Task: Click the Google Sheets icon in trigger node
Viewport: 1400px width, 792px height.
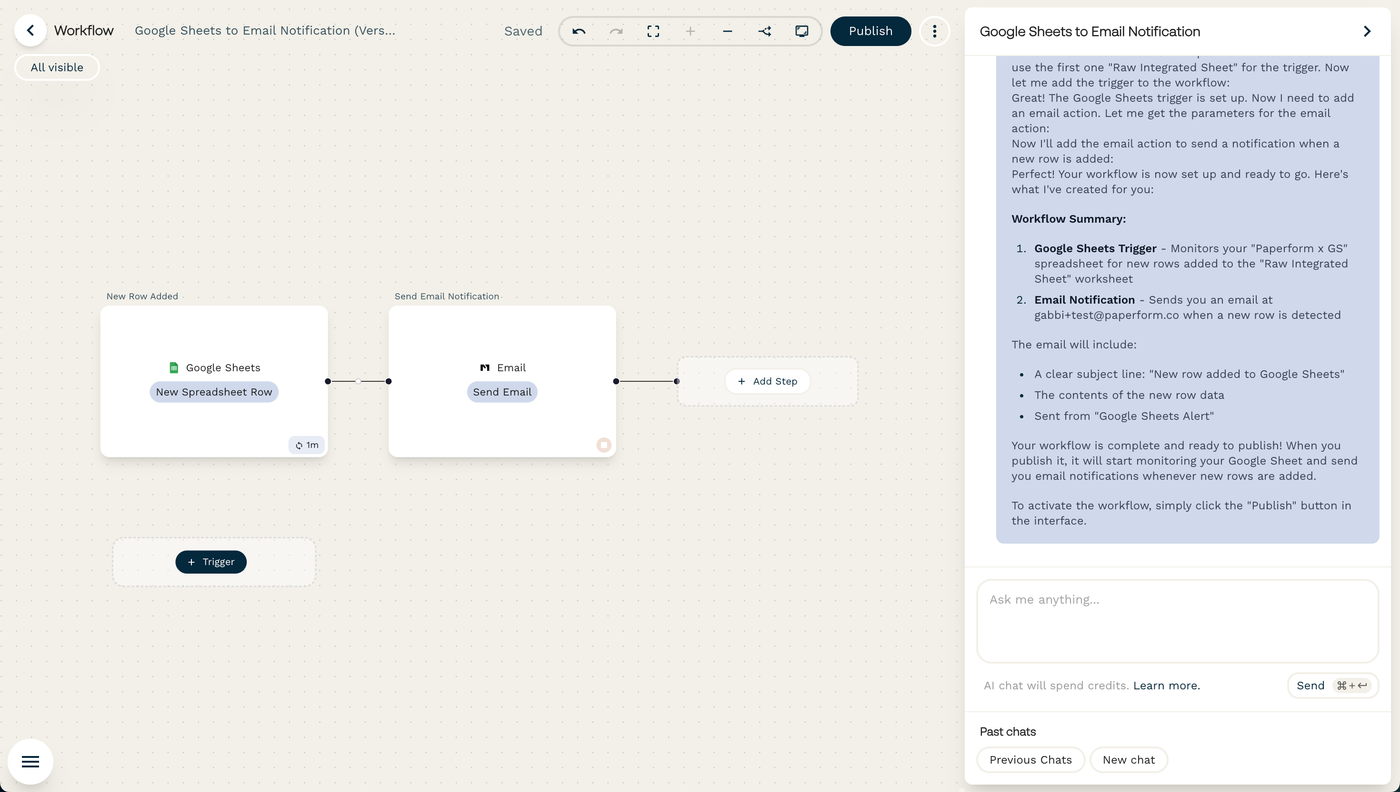Action: click(173, 368)
